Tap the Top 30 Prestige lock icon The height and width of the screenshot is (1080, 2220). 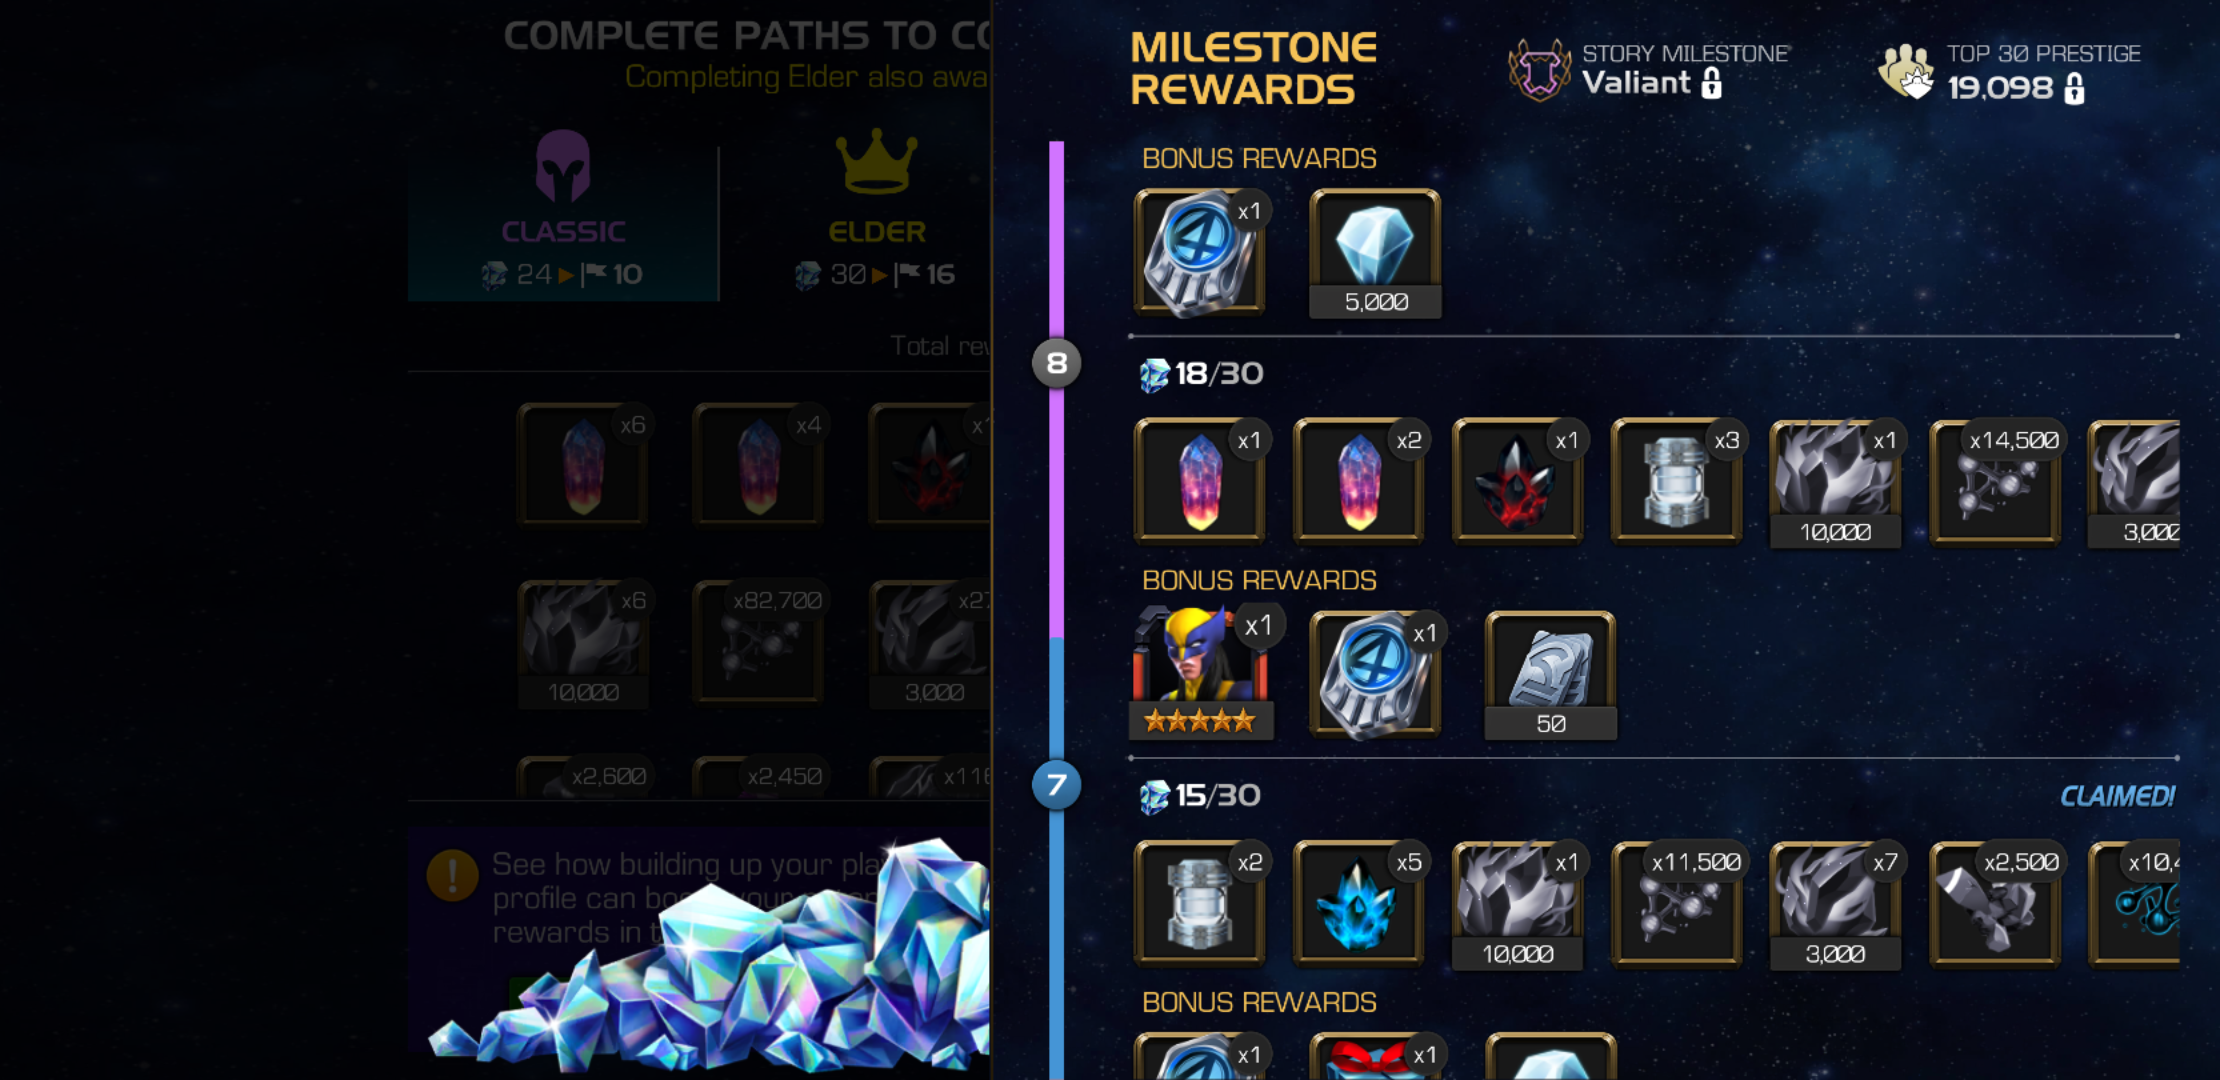pos(2075,88)
